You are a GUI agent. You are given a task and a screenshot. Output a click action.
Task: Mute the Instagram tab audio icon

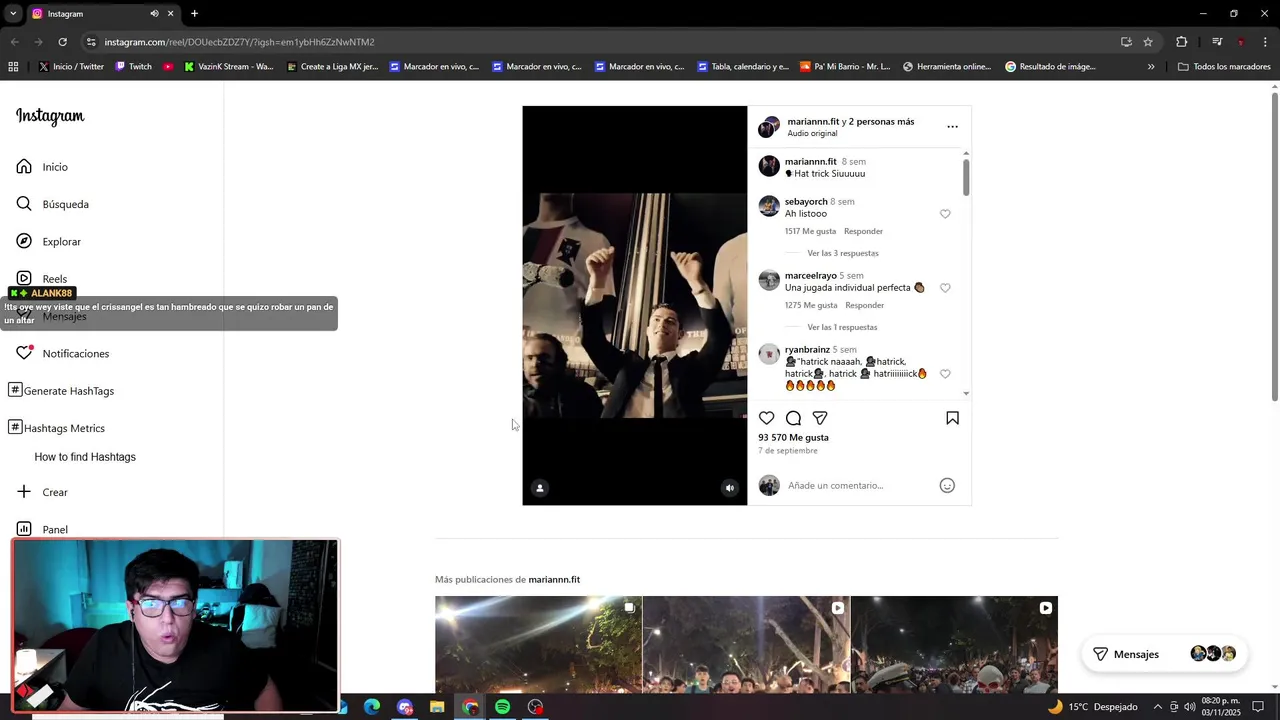(154, 14)
